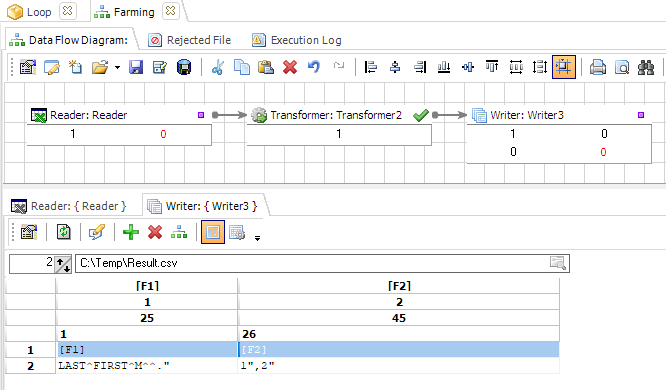Click the purple marker on Writer3 node
Screen dimensions: 666x390
coord(641,115)
